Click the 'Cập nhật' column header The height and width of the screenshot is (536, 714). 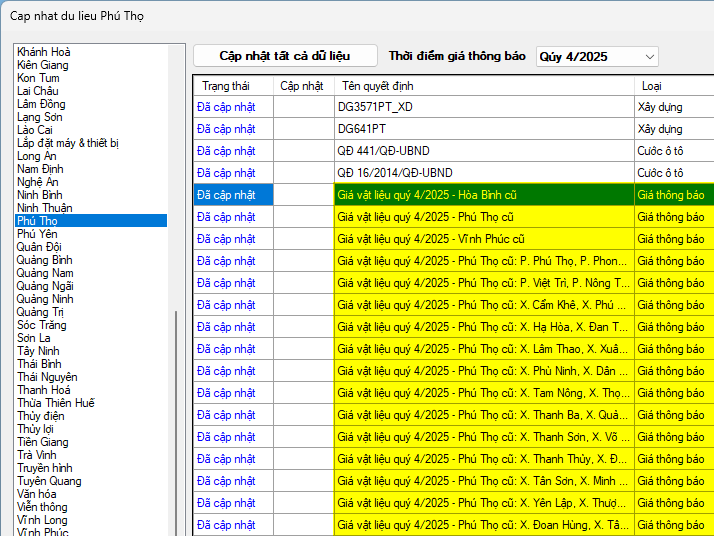pos(301,86)
